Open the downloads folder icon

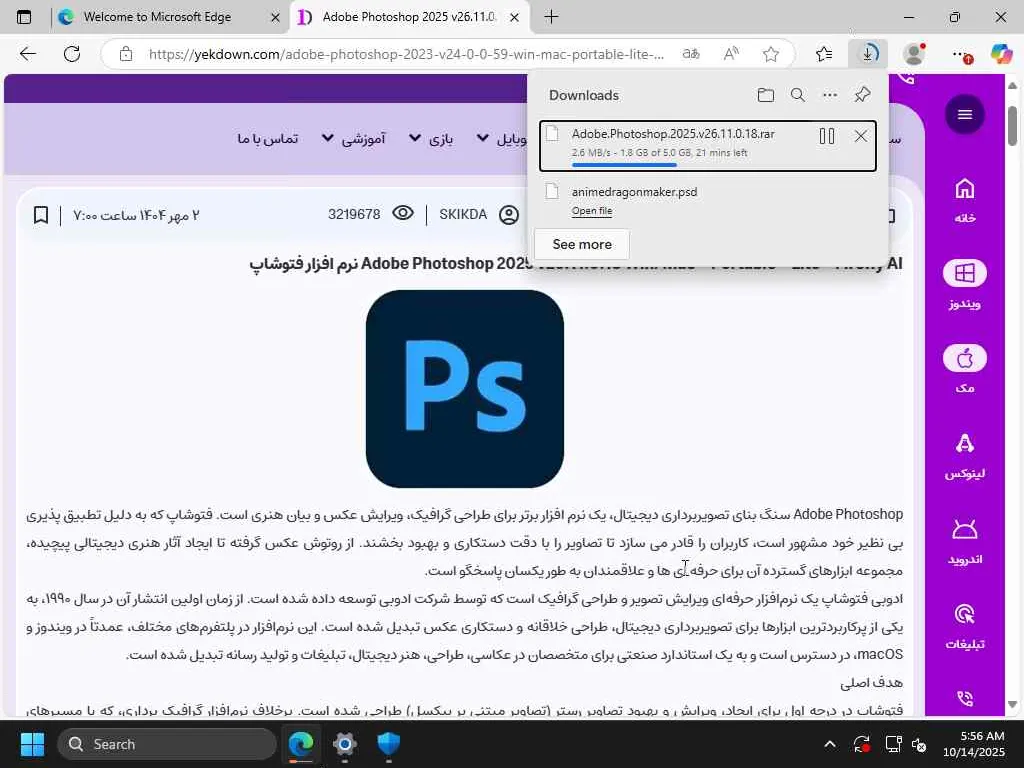[765, 95]
